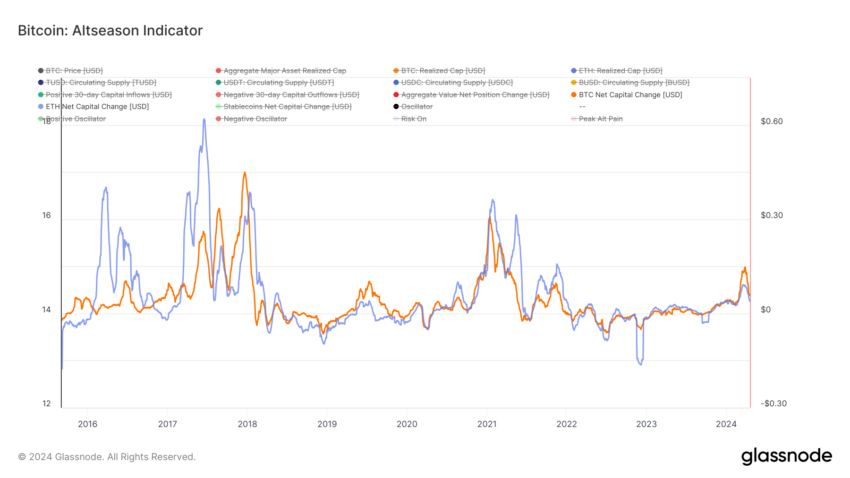The width and height of the screenshot is (850, 478).
Task: Click USDC: Circulating Supply legend dot
Action: point(396,82)
